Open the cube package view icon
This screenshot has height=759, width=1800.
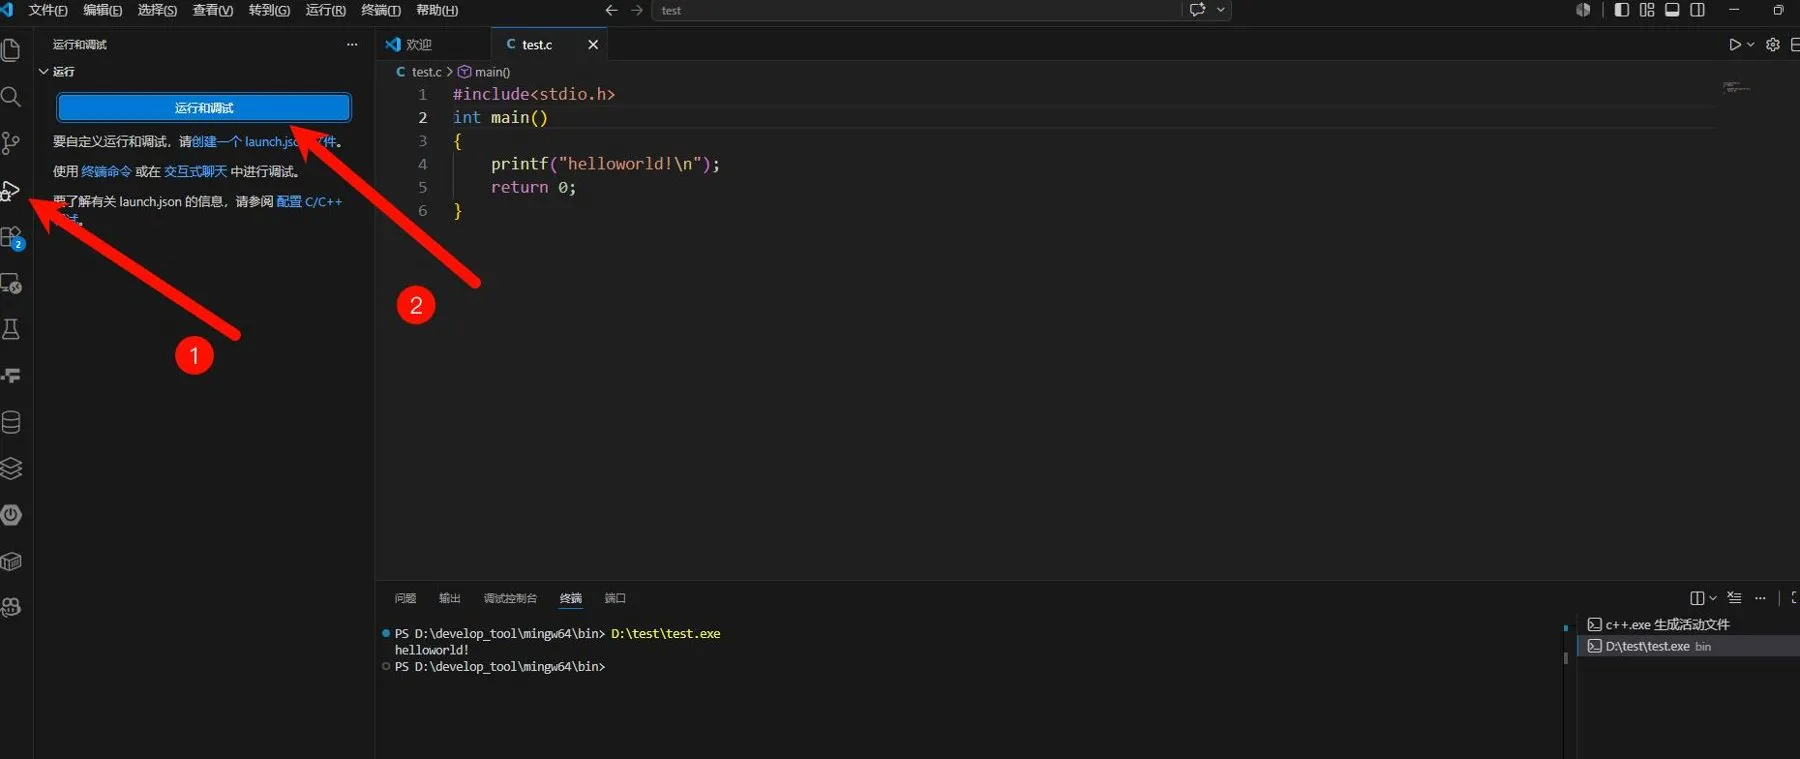pyautogui.click(x=11, y=561)
